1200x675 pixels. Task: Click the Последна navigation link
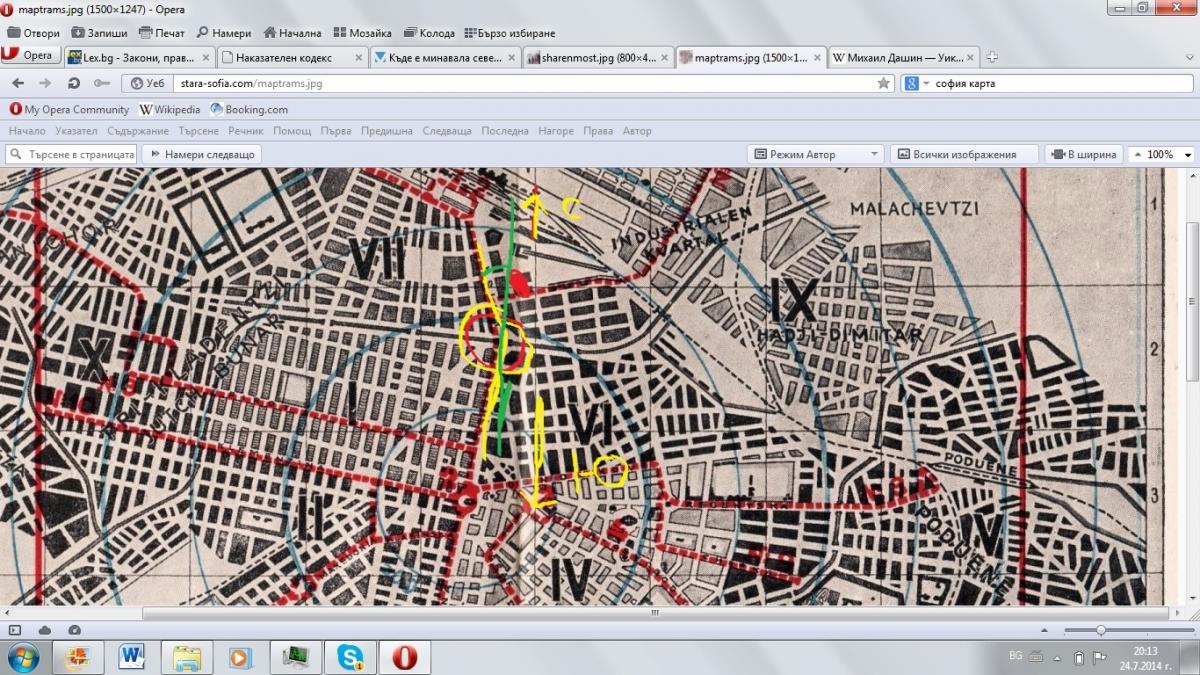coord(505,131)
